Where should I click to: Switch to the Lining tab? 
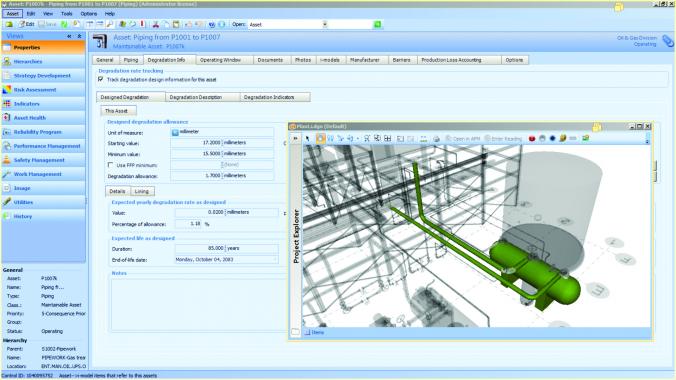[141, 191]
